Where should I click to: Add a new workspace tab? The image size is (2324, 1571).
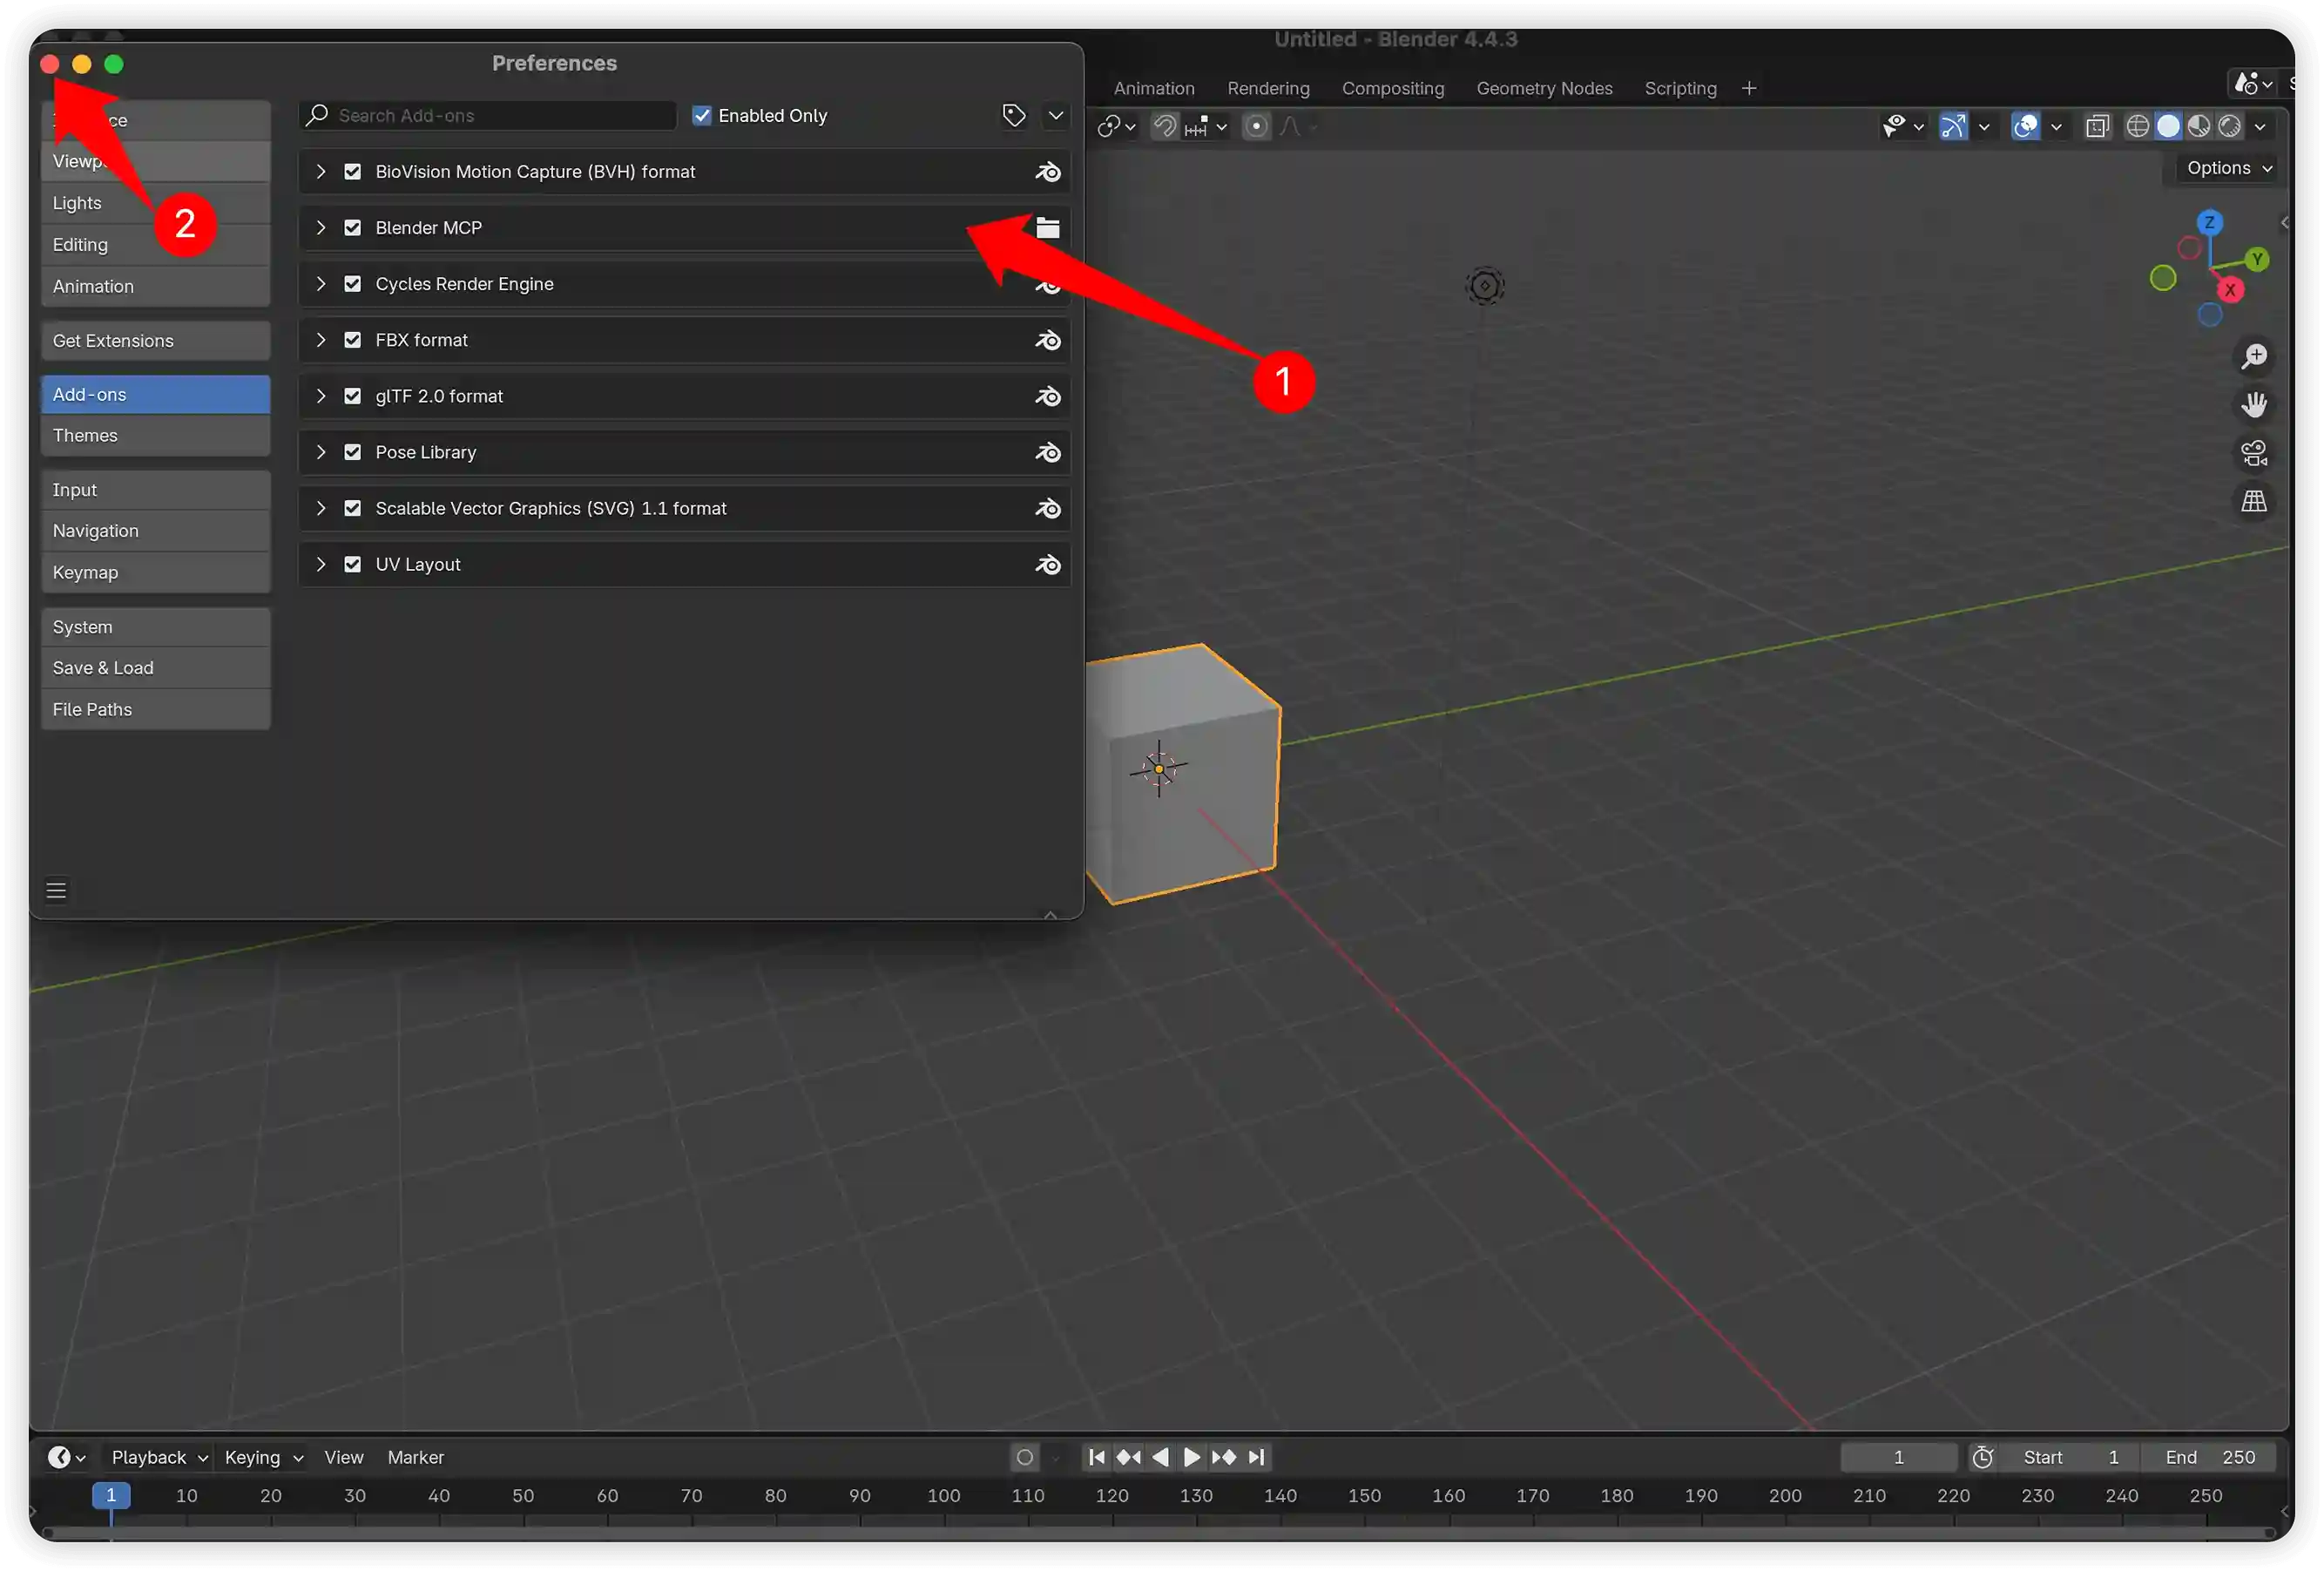point(1748,88)
